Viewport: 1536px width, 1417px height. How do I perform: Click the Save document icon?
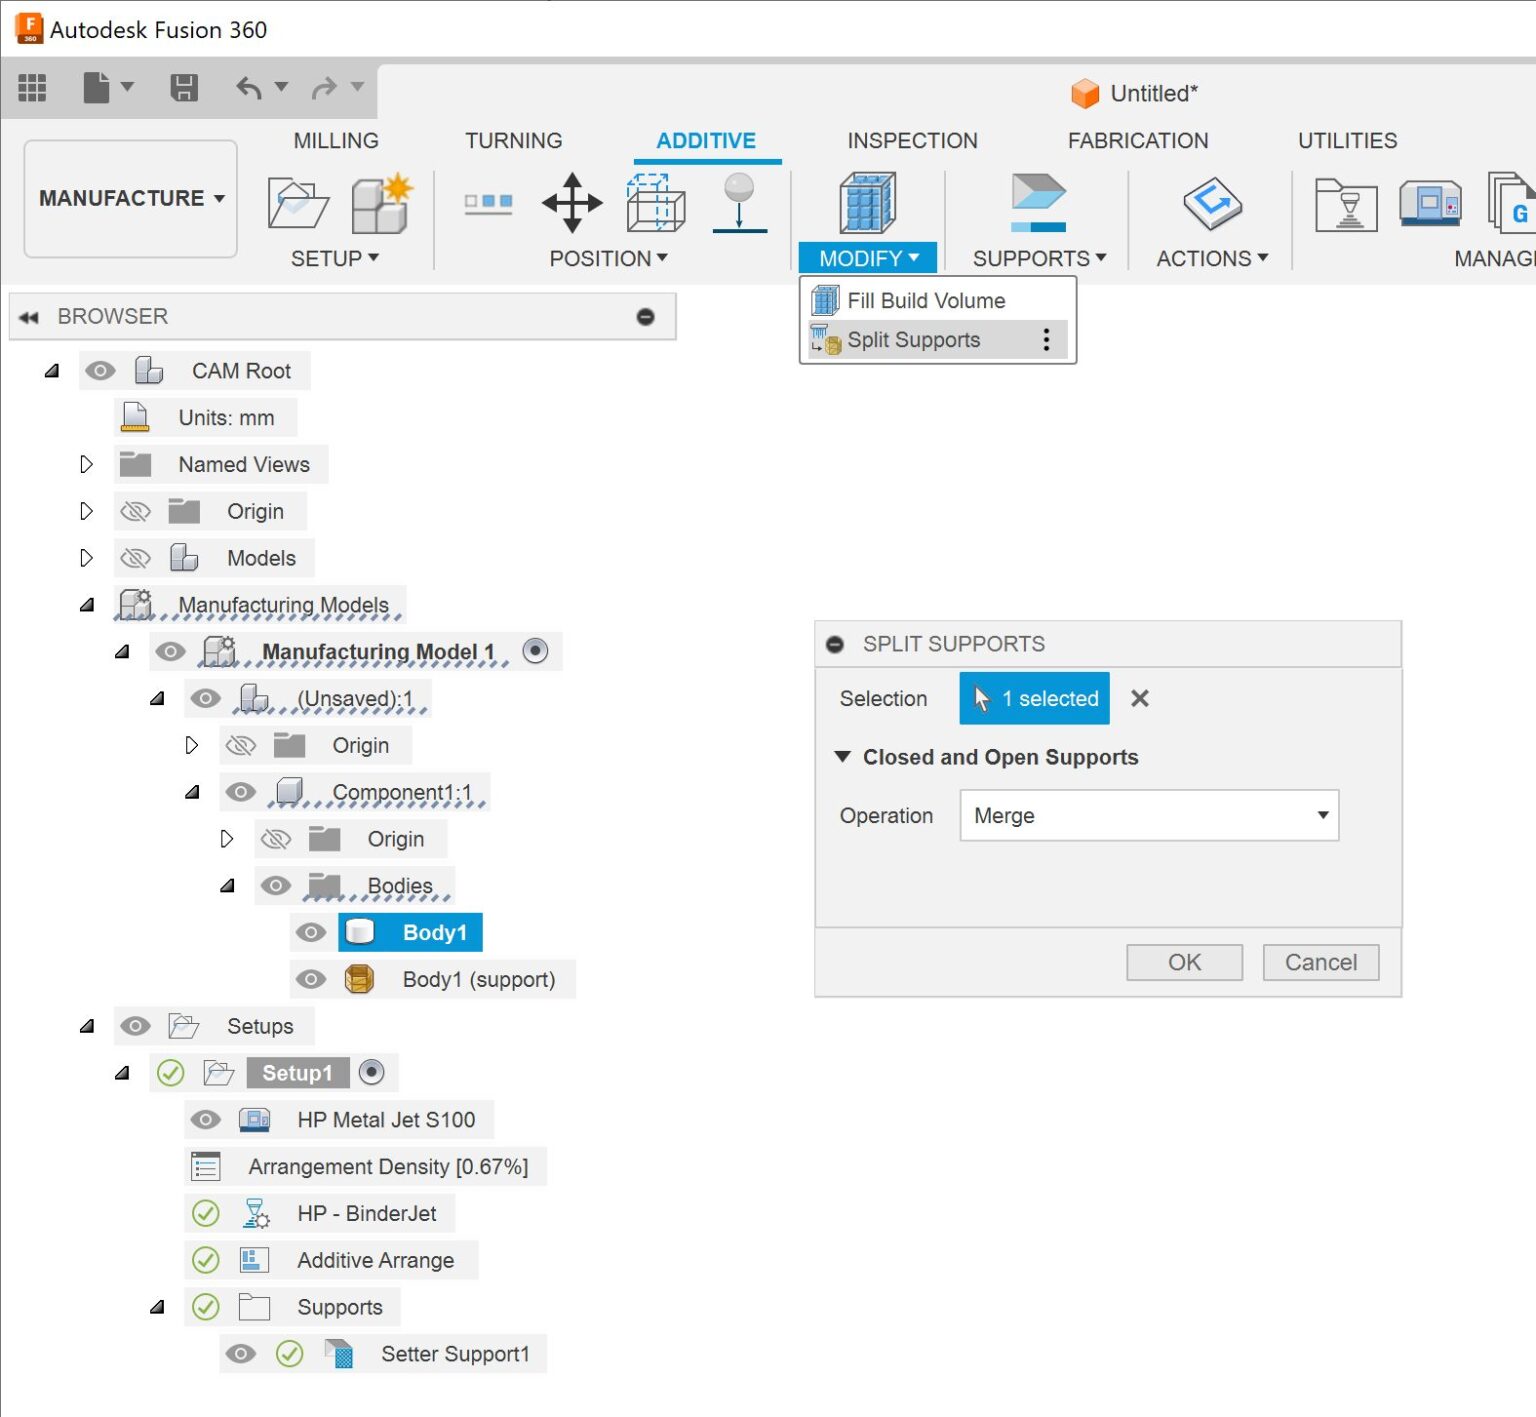(x=184, y=87)
